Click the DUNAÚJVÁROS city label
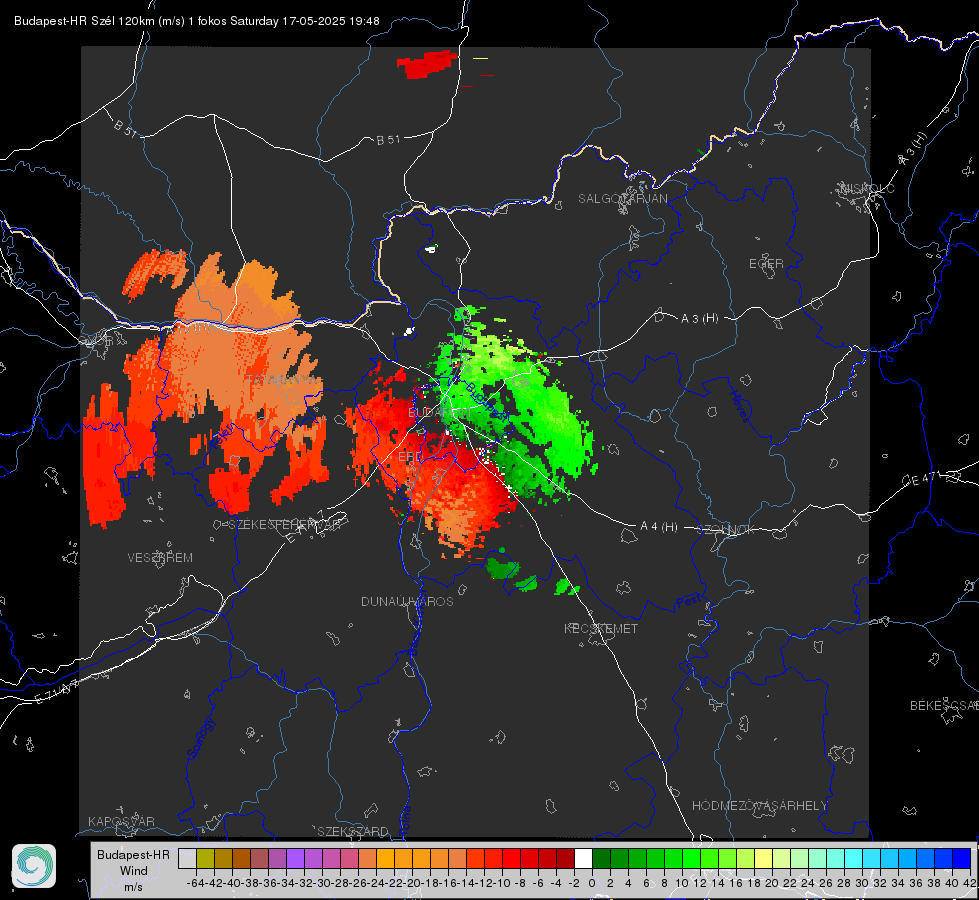 click(407, 601)
